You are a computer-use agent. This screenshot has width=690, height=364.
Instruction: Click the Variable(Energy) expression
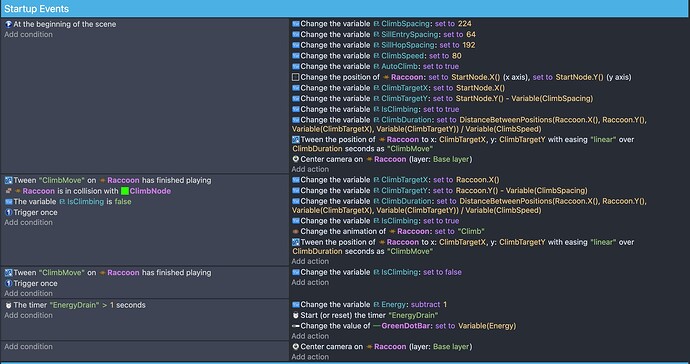(x=487, y=326)
